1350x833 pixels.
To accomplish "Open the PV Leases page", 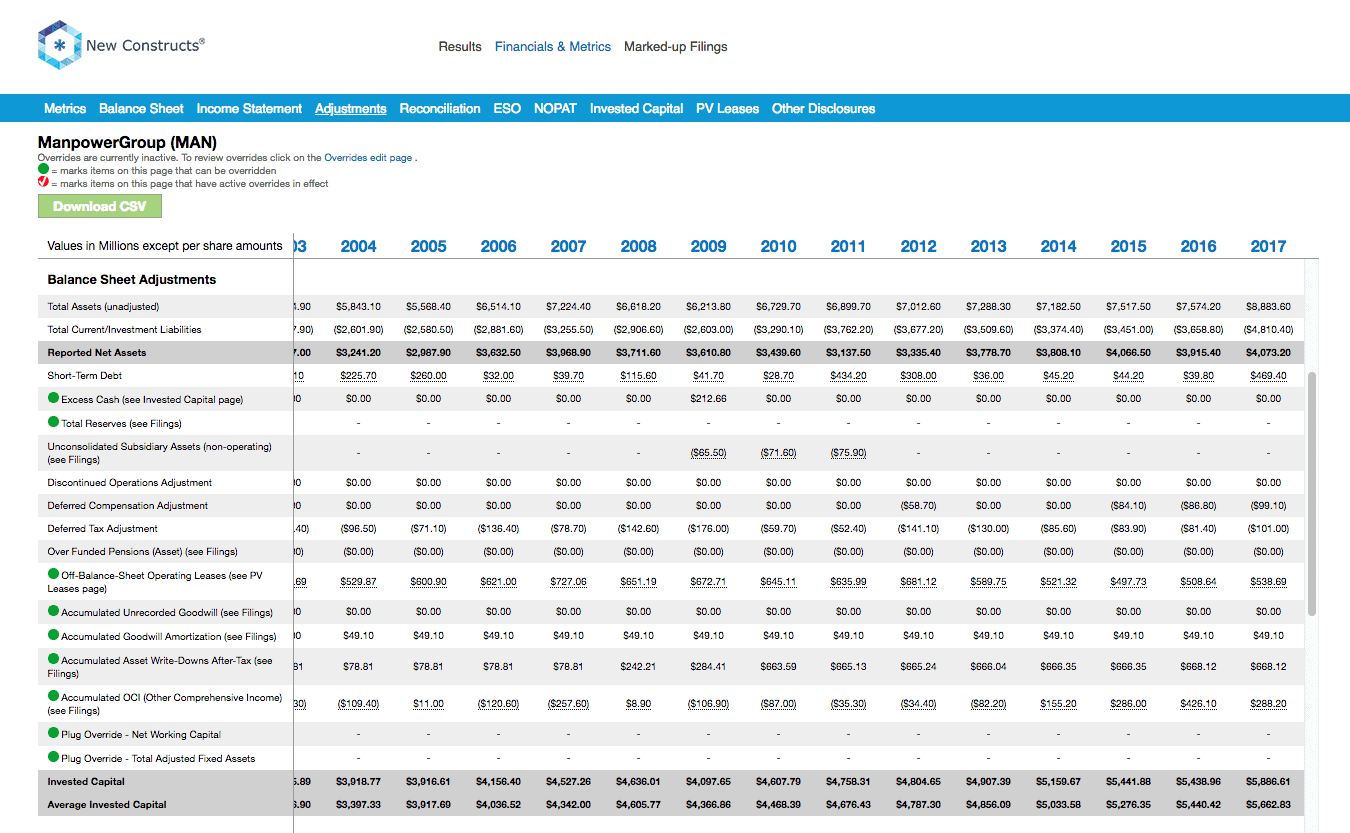I will tap(728, 109).
